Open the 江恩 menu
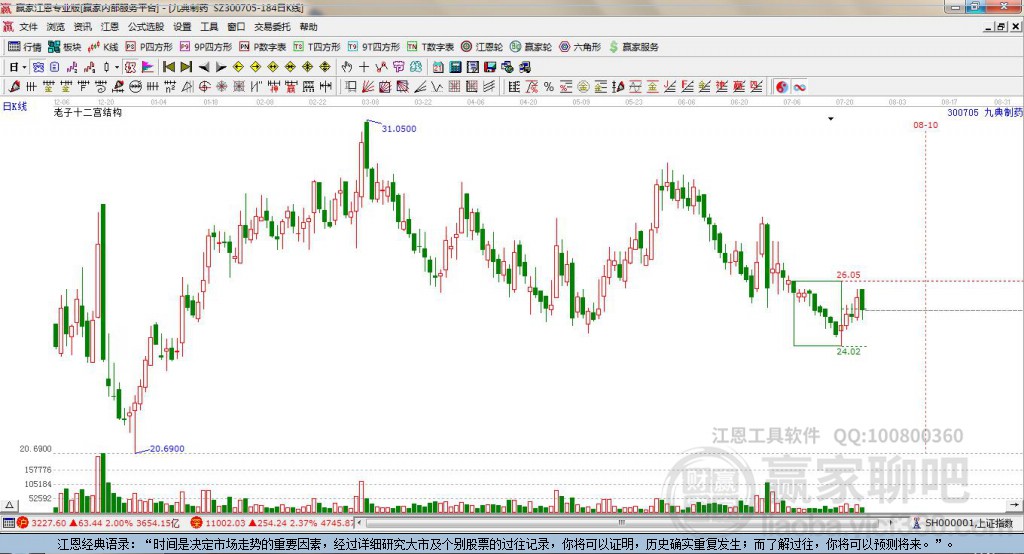This screenshot has width=1024, height=554. coord(110,27)
